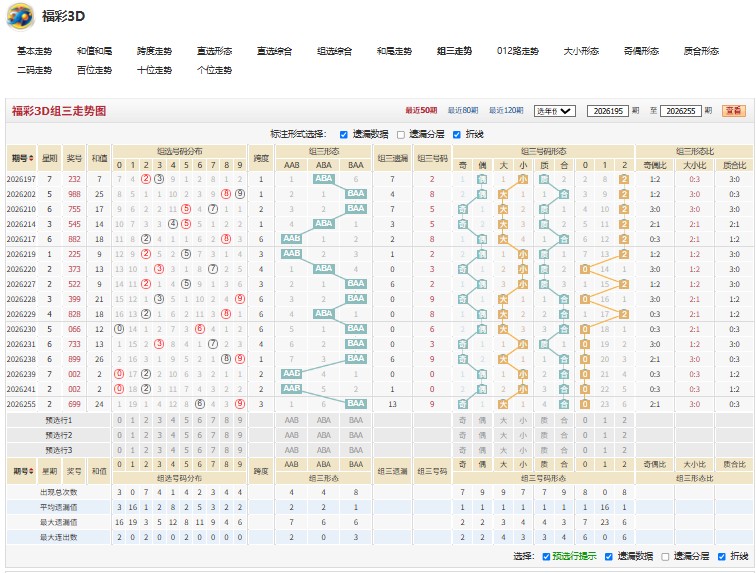The image size is (756, 573).
Task: Open the 和值和尾 tab
Action: [94, 51]
